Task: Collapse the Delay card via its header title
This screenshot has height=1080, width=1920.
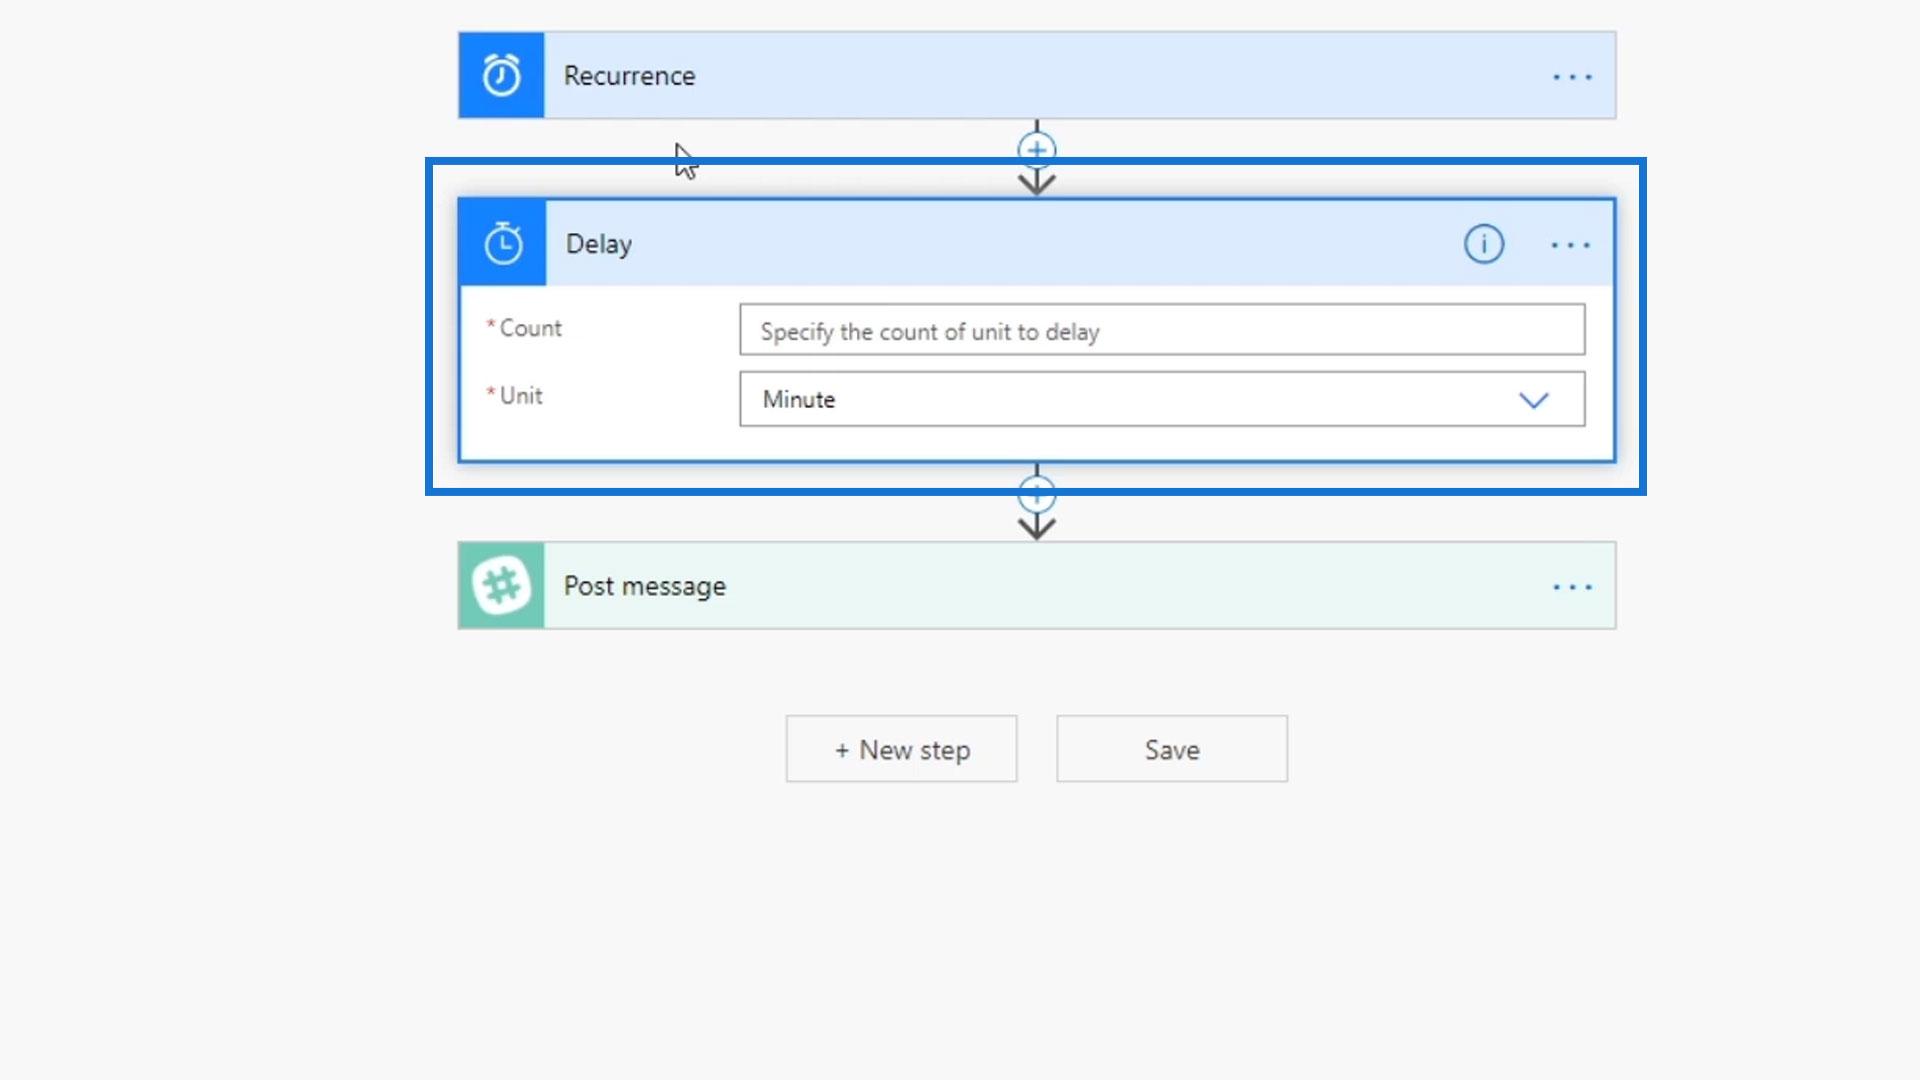Action: tap(598, 244)
